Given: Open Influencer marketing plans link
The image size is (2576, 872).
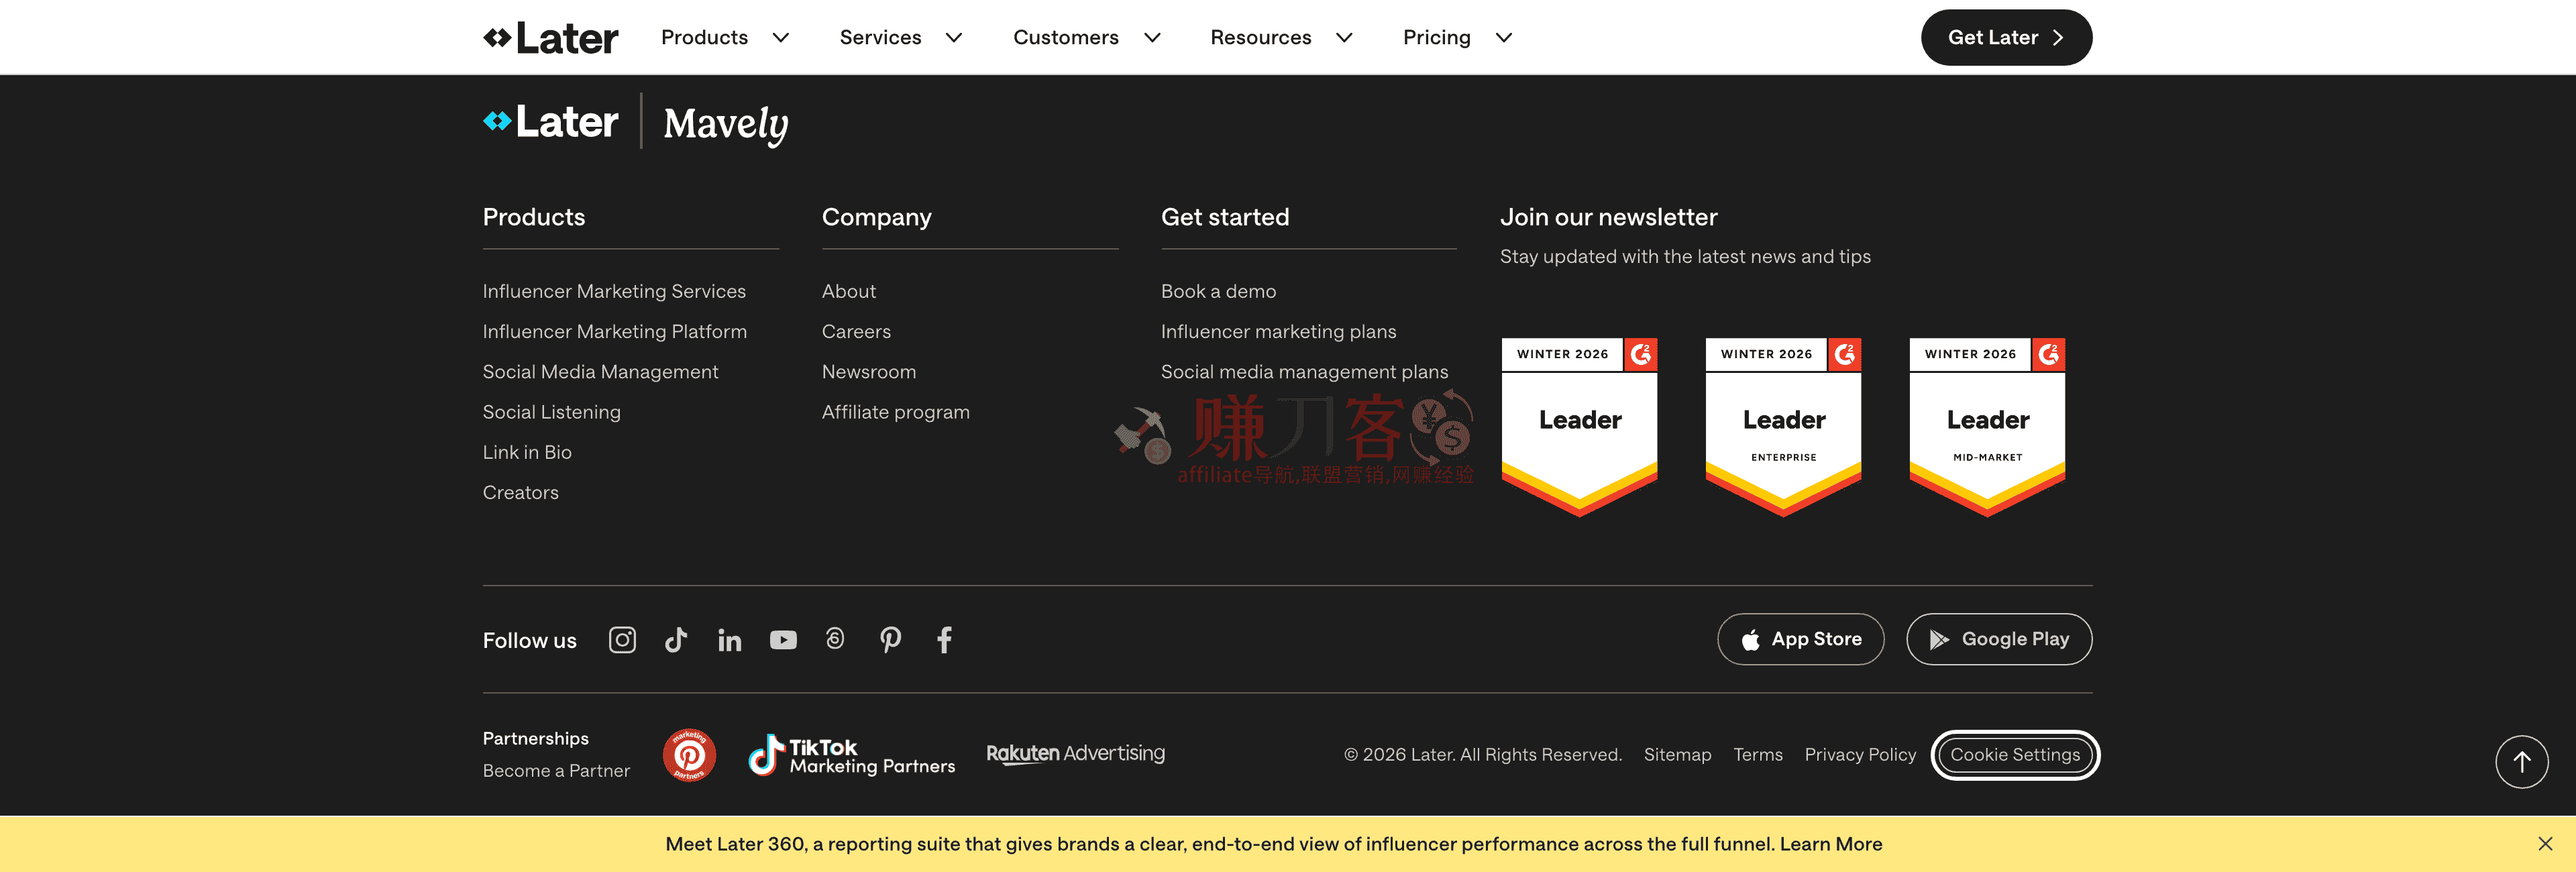Looking at the screenshot, I should (1278, 331).
